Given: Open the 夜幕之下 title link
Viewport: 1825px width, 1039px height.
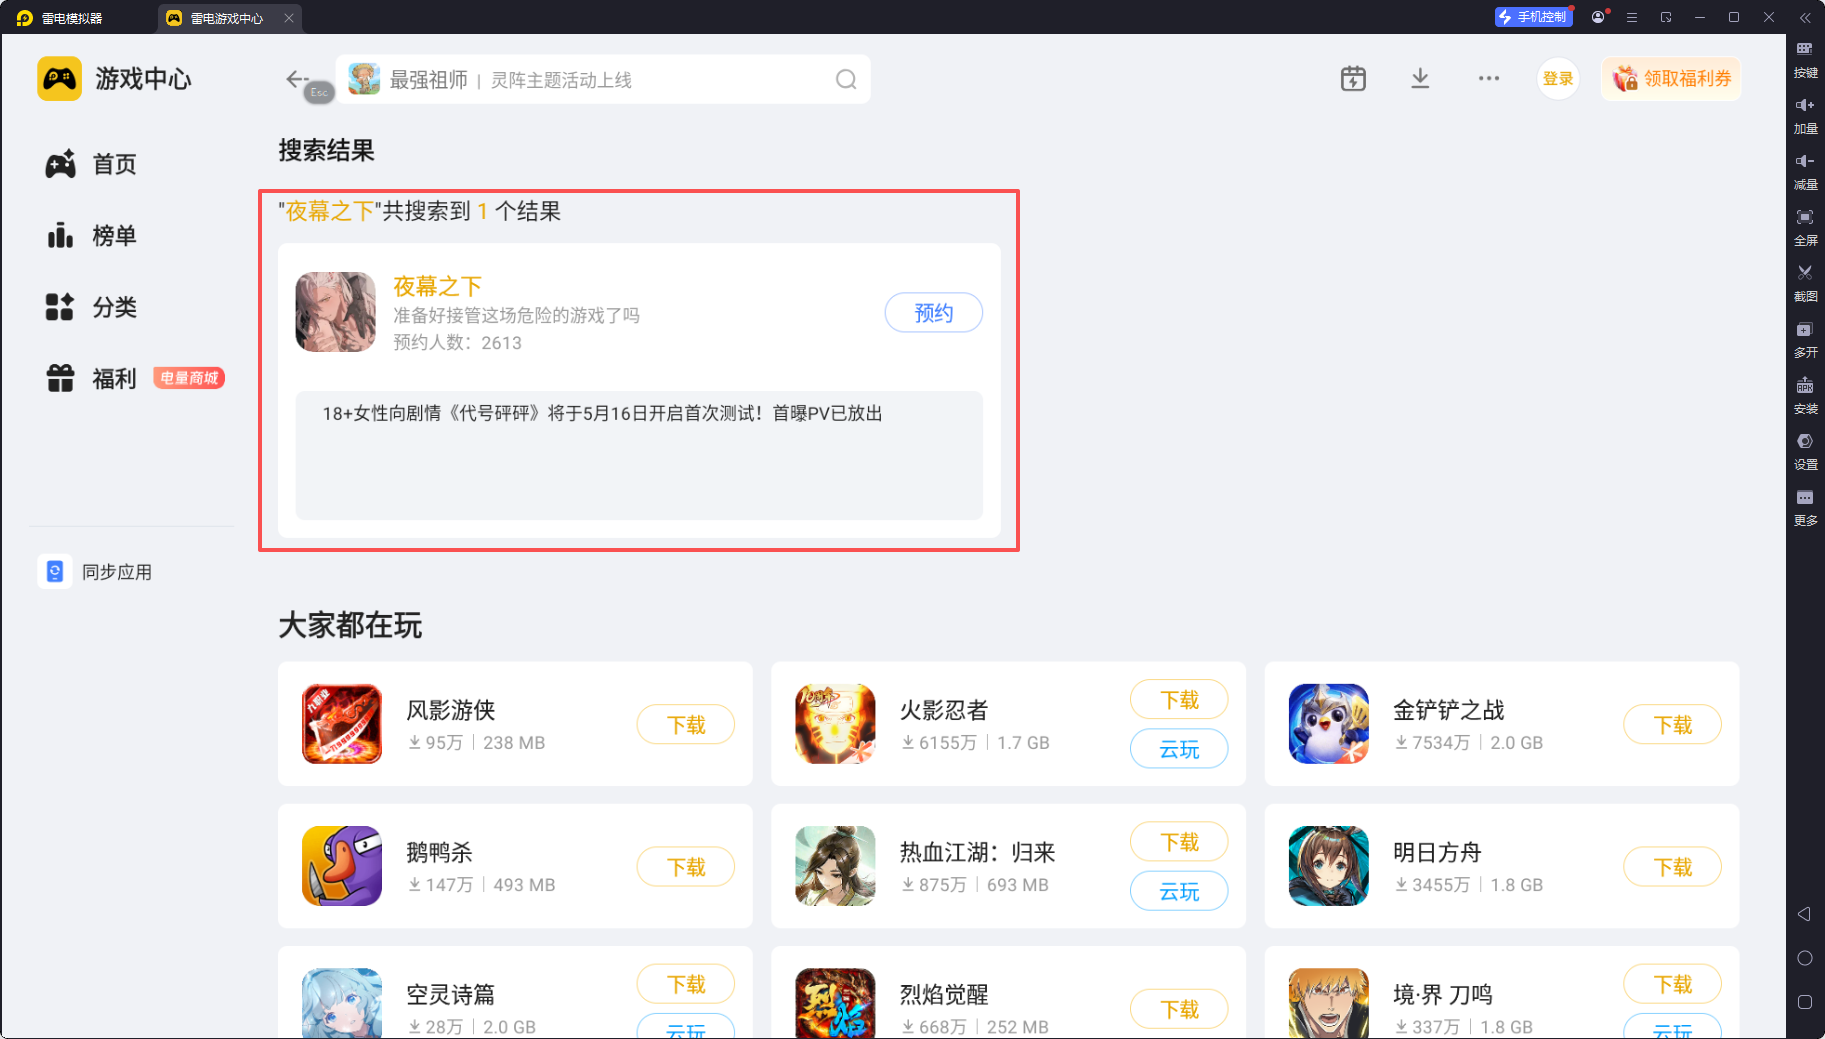Looking at the screenshot, I should point(437,286).
